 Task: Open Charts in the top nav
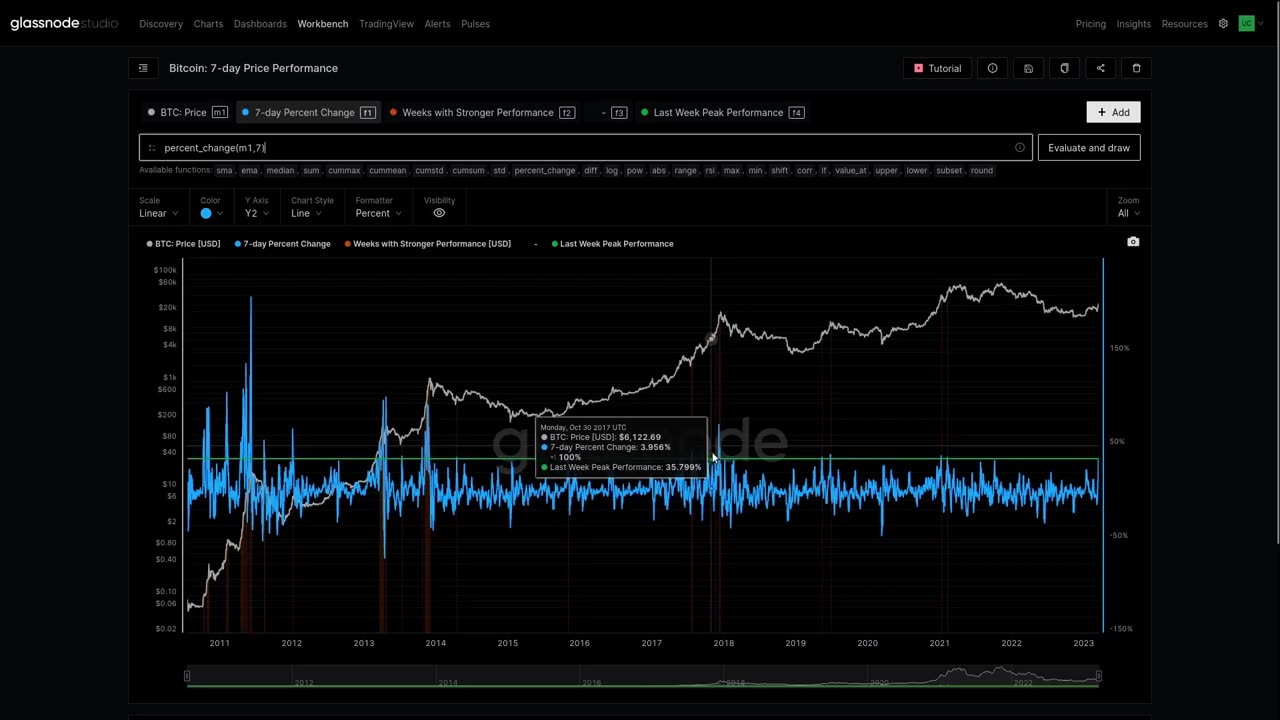tap(208, 24)
